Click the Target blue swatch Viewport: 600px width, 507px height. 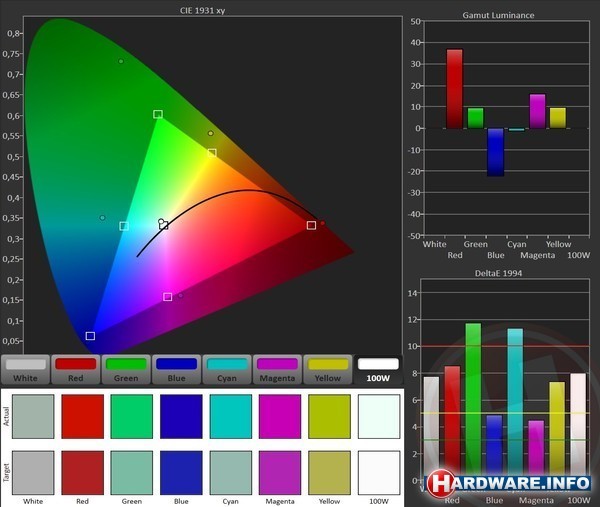(x=181, y=472)
